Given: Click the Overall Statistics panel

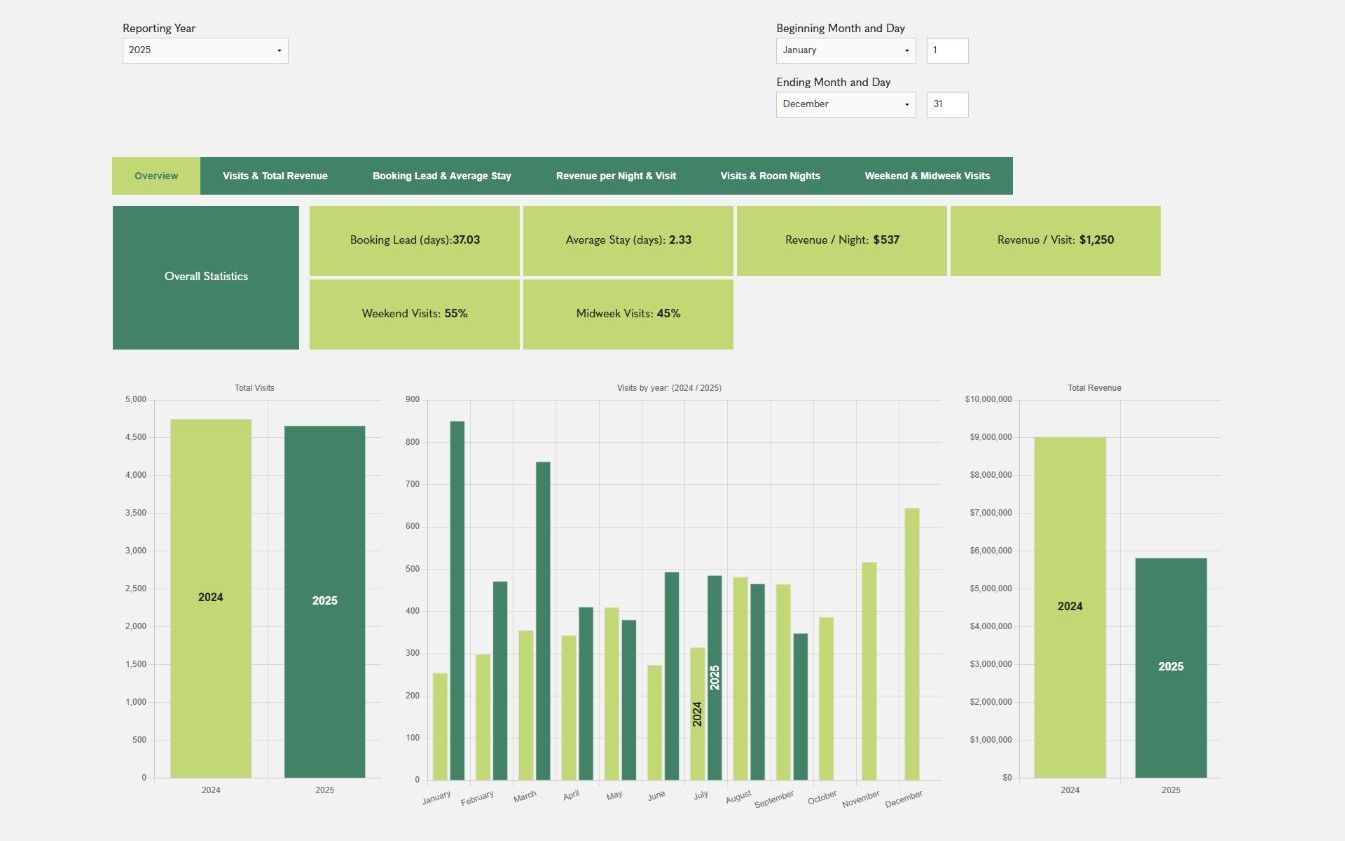Looking at the screenshot, I should (x=205, y=277).
